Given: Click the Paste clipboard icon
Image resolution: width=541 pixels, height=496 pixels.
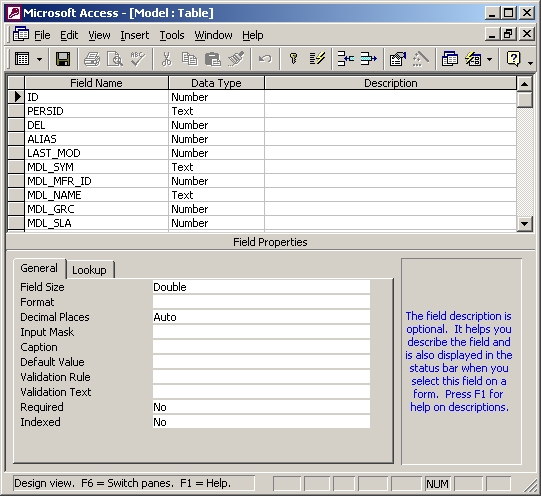Looking at the screenshot, I should (213, 59).
